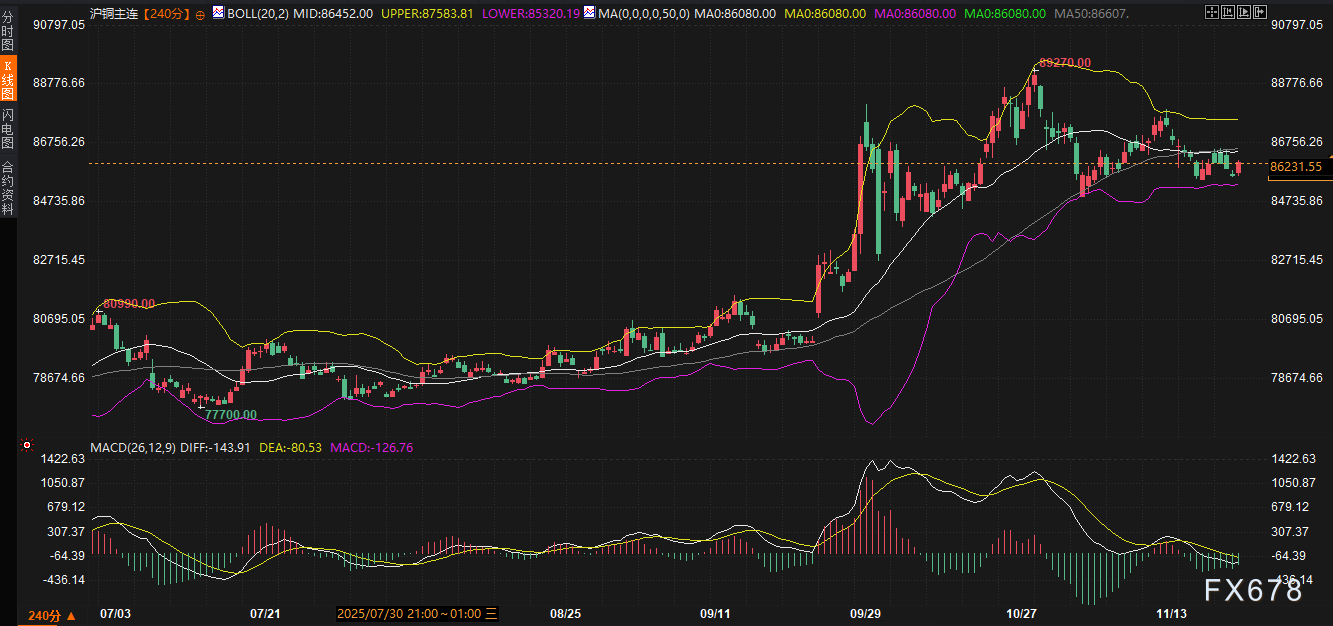The height and width of the screenshot is (626, 1333).
Task: Click the 89270.00 high price marker
Action: click(1064, 62)
